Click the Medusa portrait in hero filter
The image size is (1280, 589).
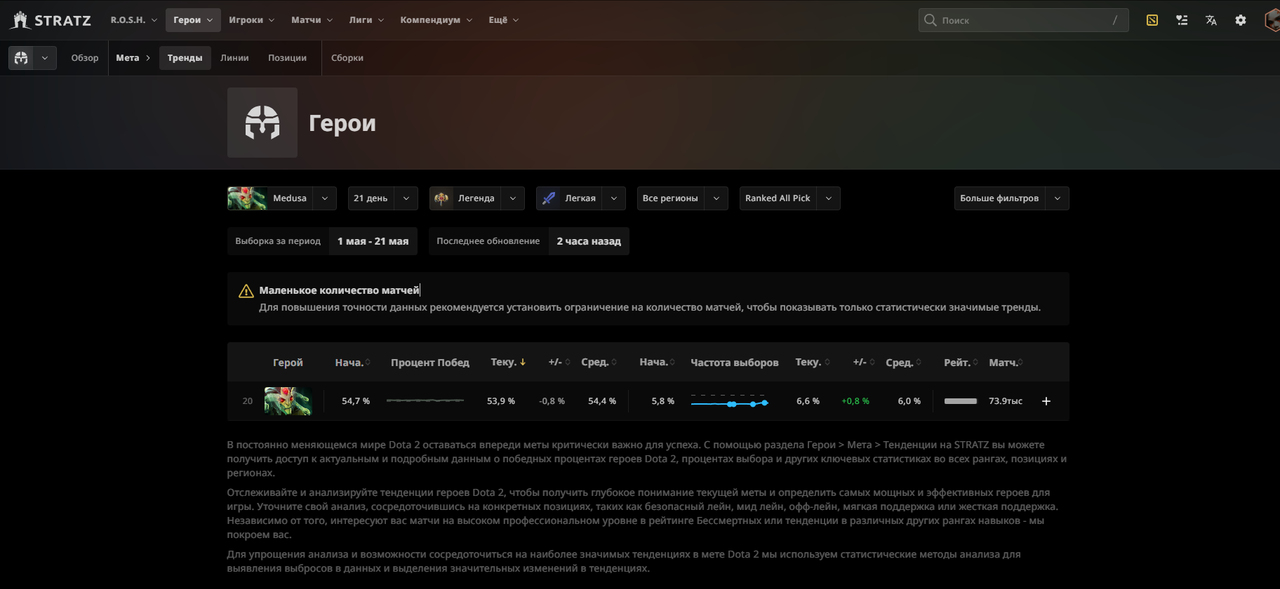coord(247,198)
